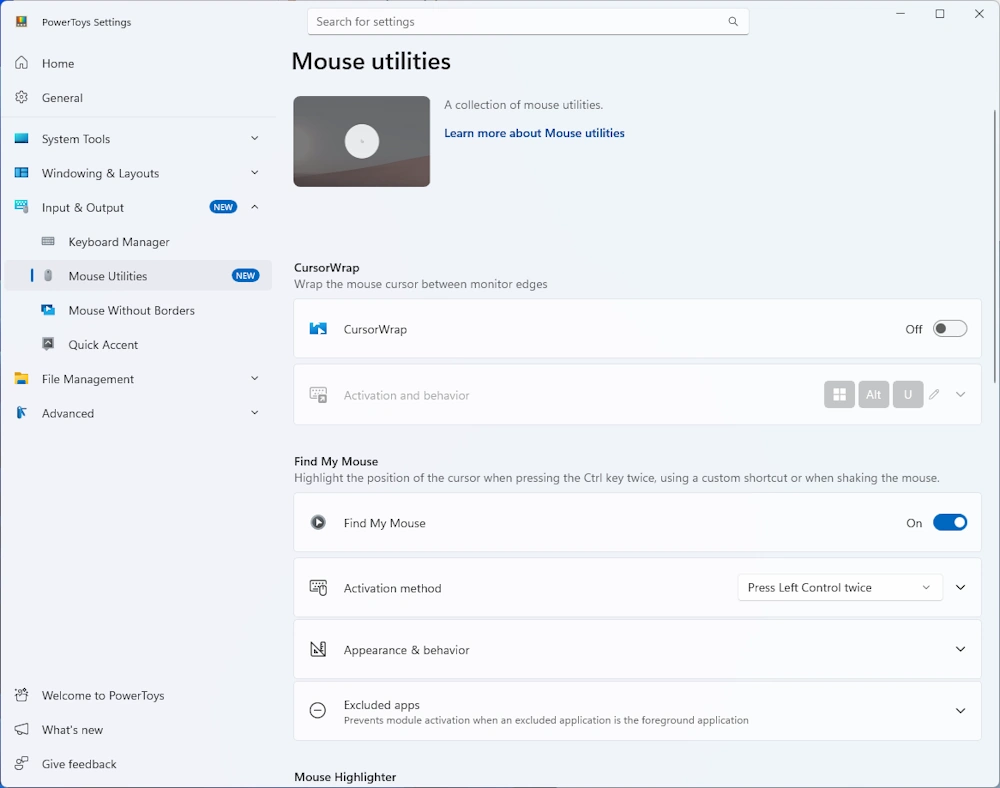Select What's new in the sidebar
Viewport: 1000px width, 788px height.
(x=72, y=730)
